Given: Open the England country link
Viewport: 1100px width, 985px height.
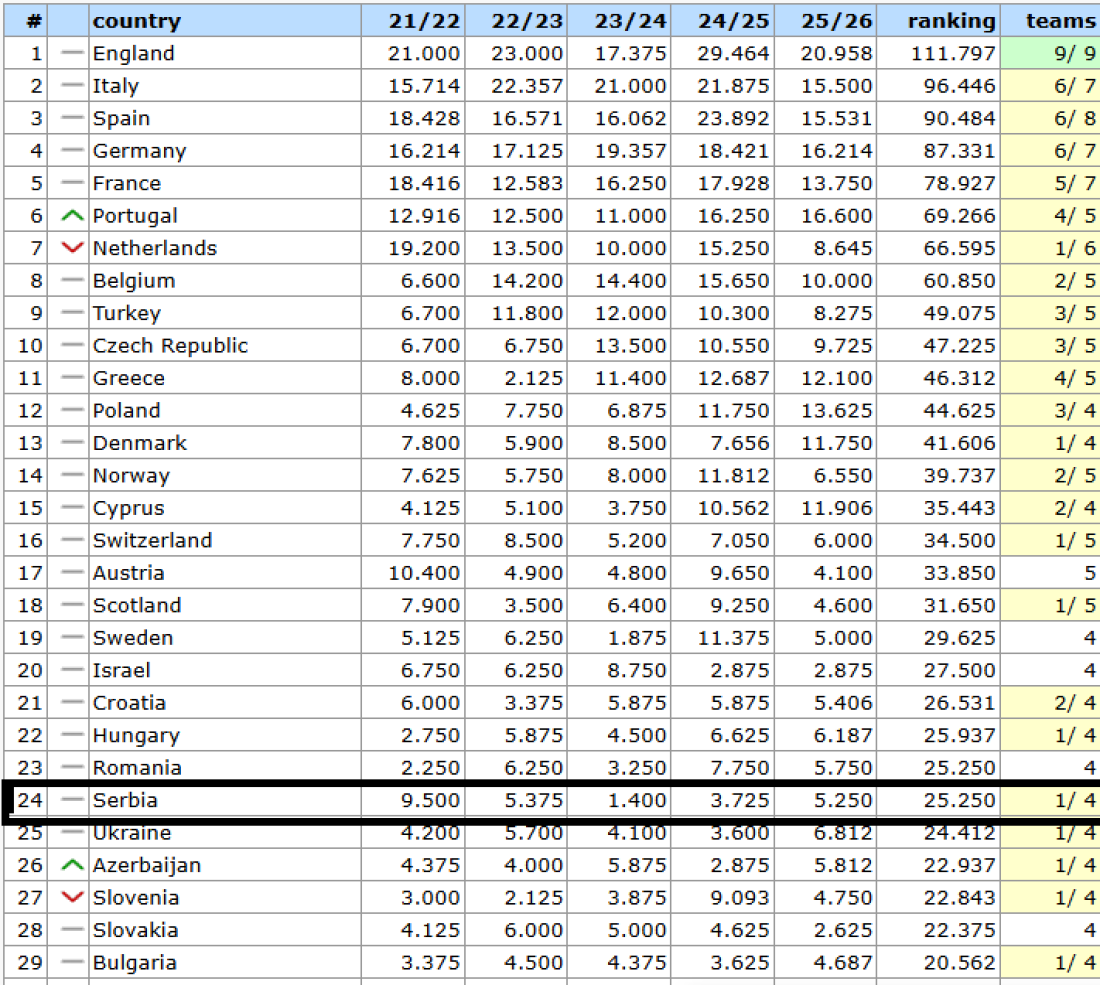Looking at the screenshot, I should pyautogui.click(x=133, y=54).
